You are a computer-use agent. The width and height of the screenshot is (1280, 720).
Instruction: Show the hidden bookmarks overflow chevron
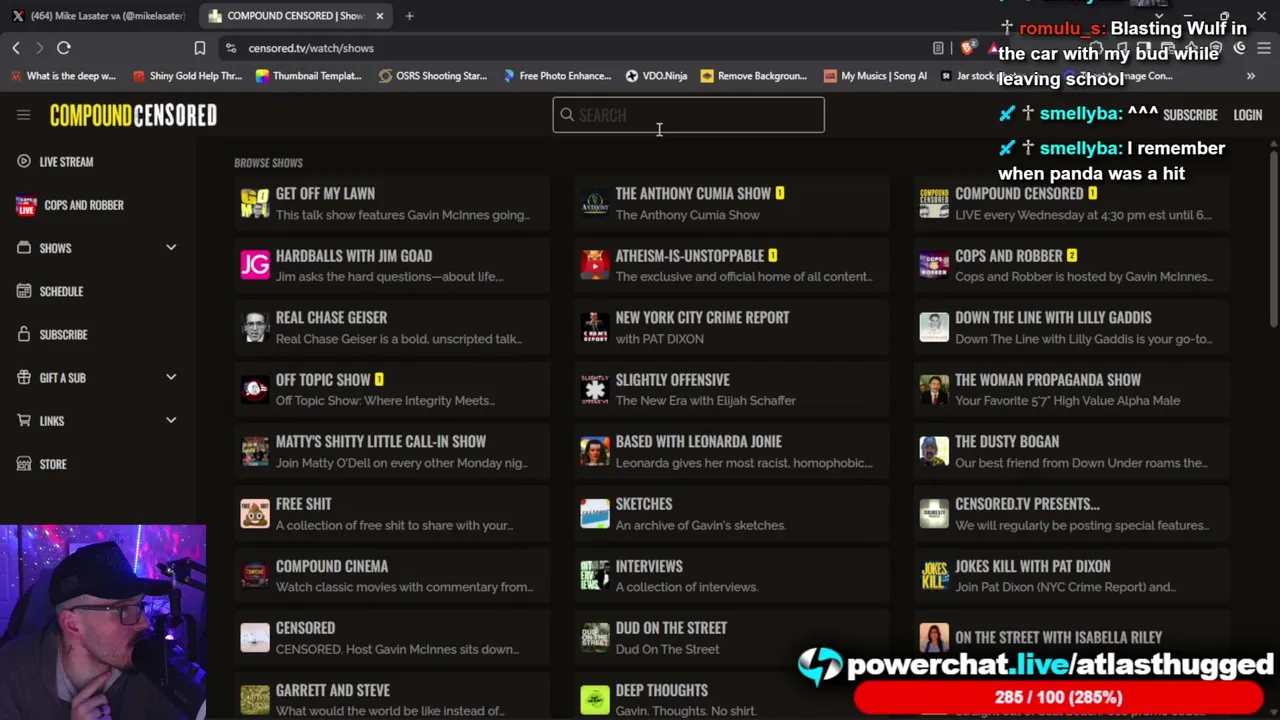pyautogui.click(x=1250, y=76)
